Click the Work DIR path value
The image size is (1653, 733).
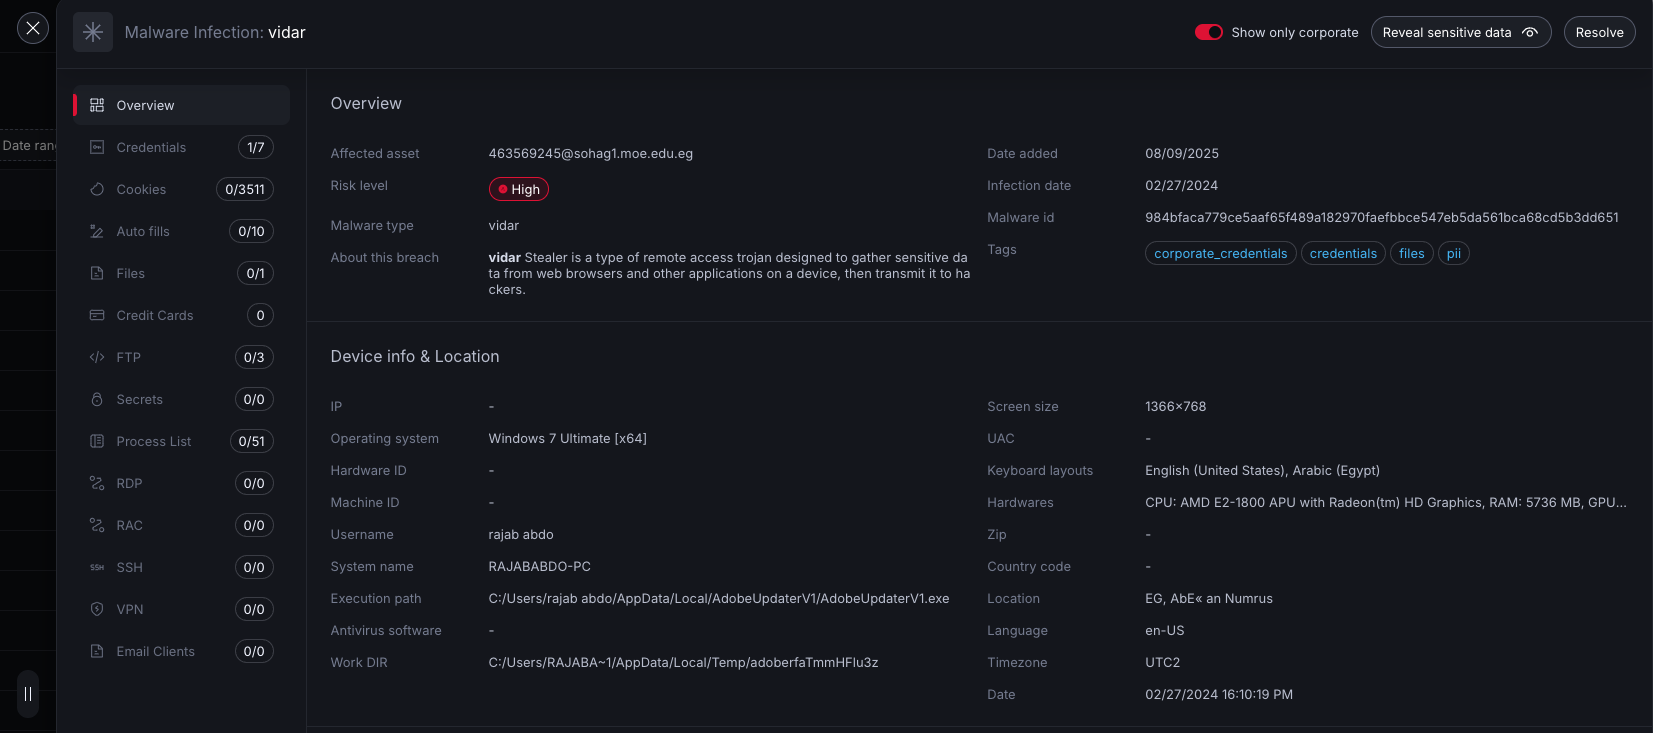pyautogui.click(x=684, y=662)
